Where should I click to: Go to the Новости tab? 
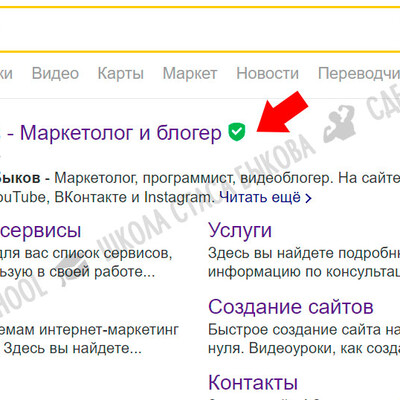point(267,73)
